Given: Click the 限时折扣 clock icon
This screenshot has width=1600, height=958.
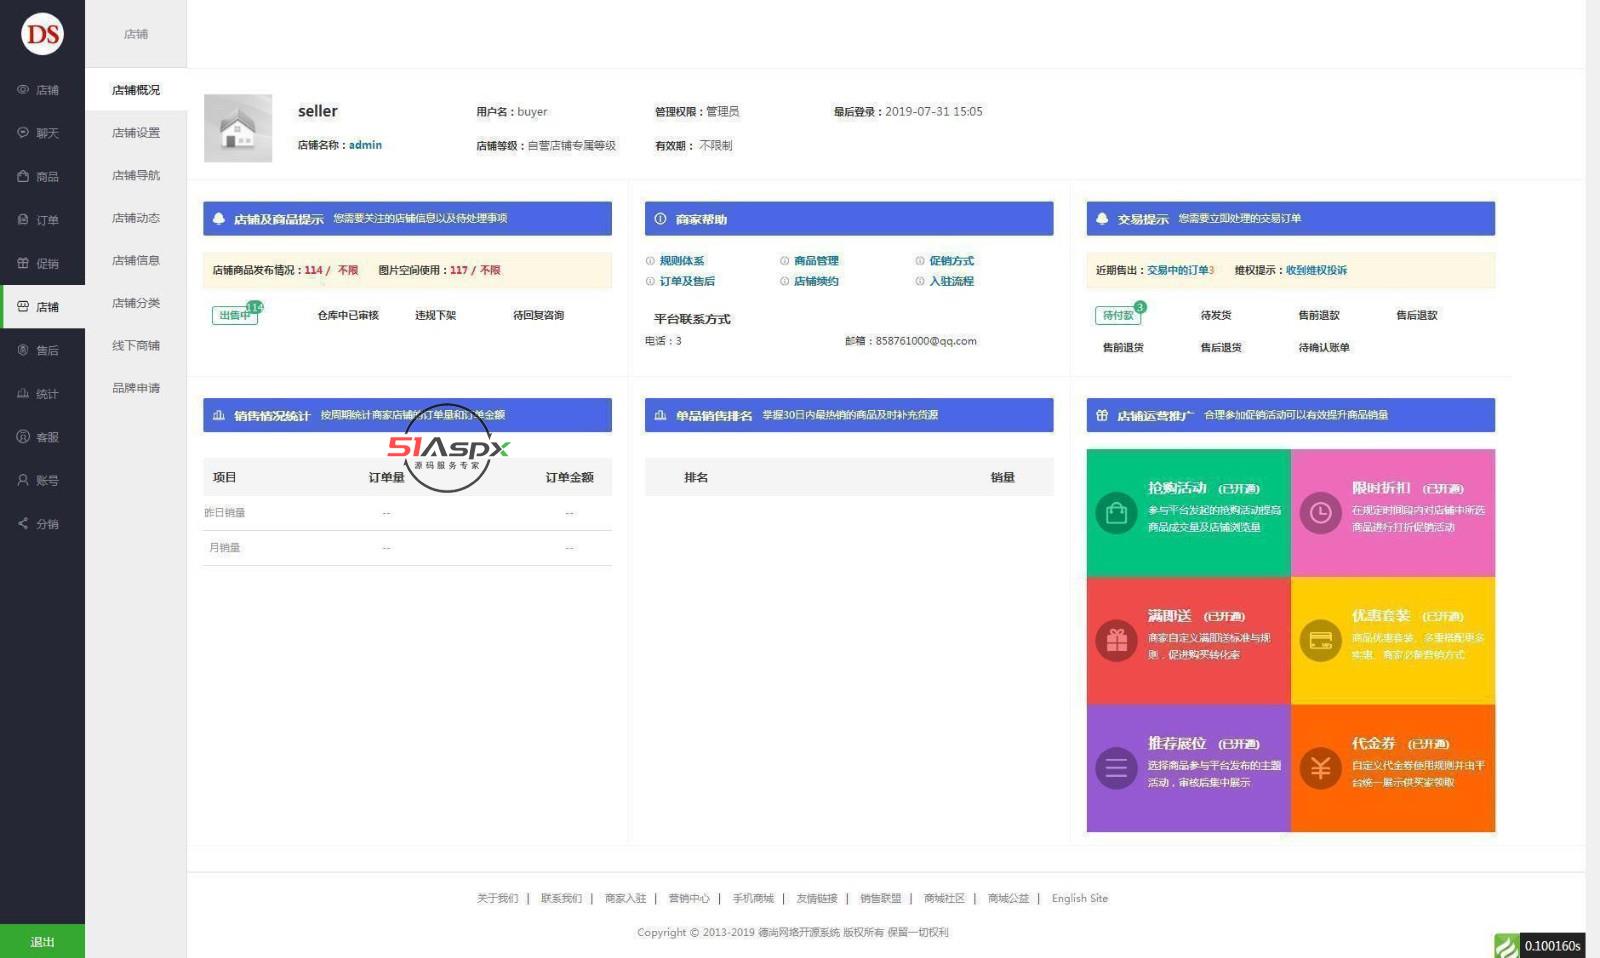Looking at the screenshot, I should 1320,513.
